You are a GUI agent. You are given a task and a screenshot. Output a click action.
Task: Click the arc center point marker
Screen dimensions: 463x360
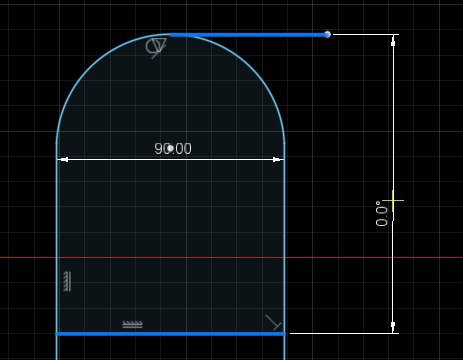(x=170, y=148)
